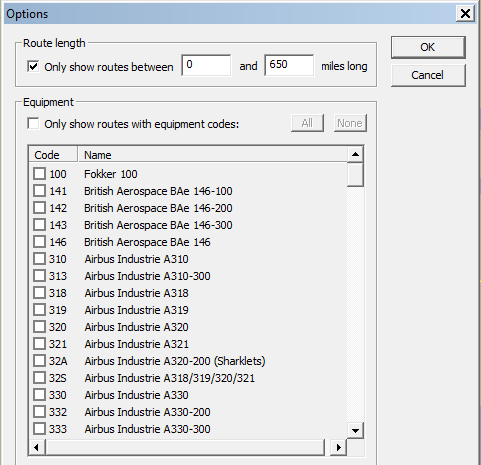The height and width of the screenshot is (465, 481).
Task: Sort list by the Code column header
Action: (53, 155)
